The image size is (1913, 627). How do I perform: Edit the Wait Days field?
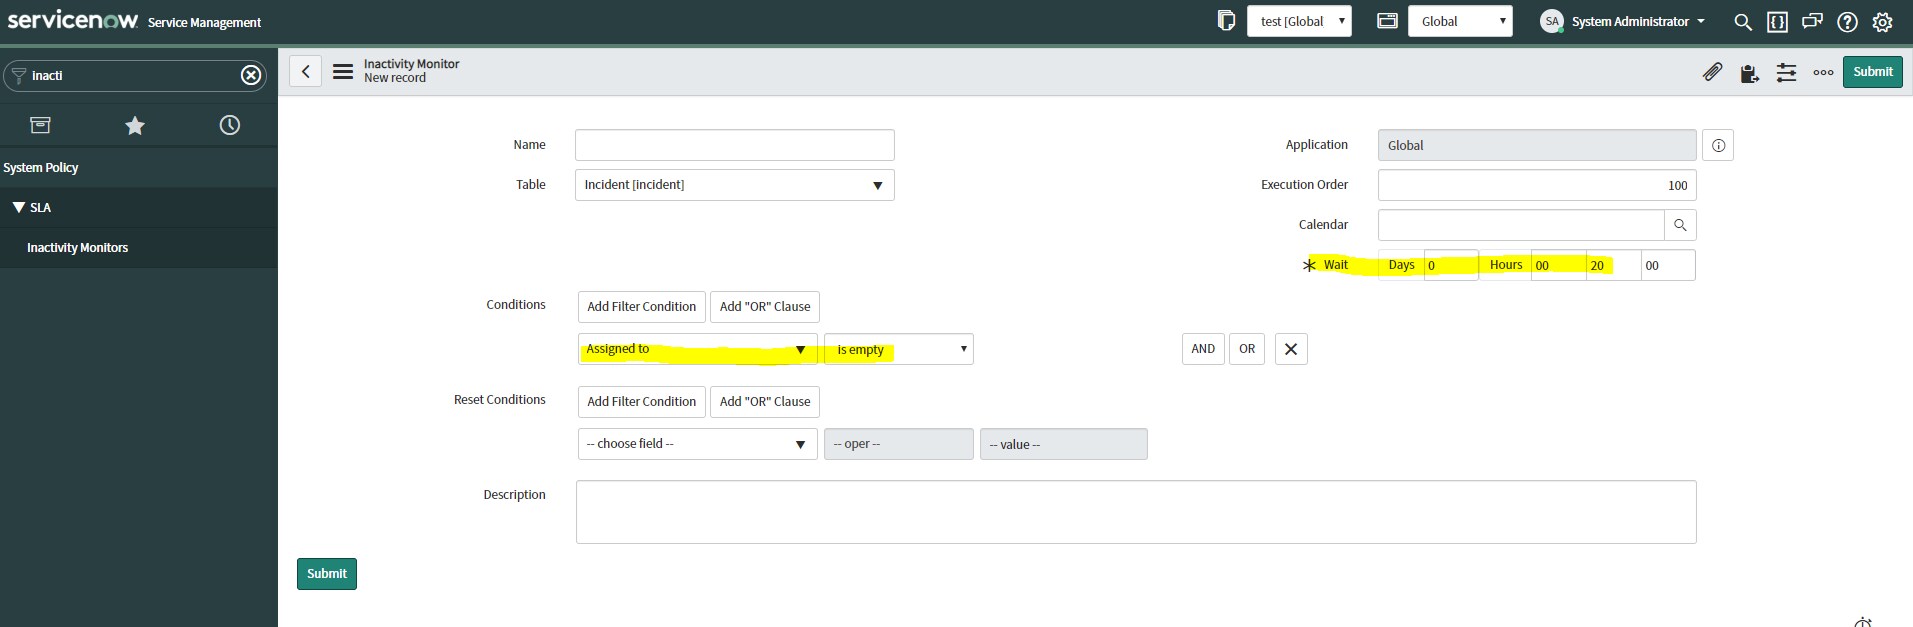(x=1450, y=265)
